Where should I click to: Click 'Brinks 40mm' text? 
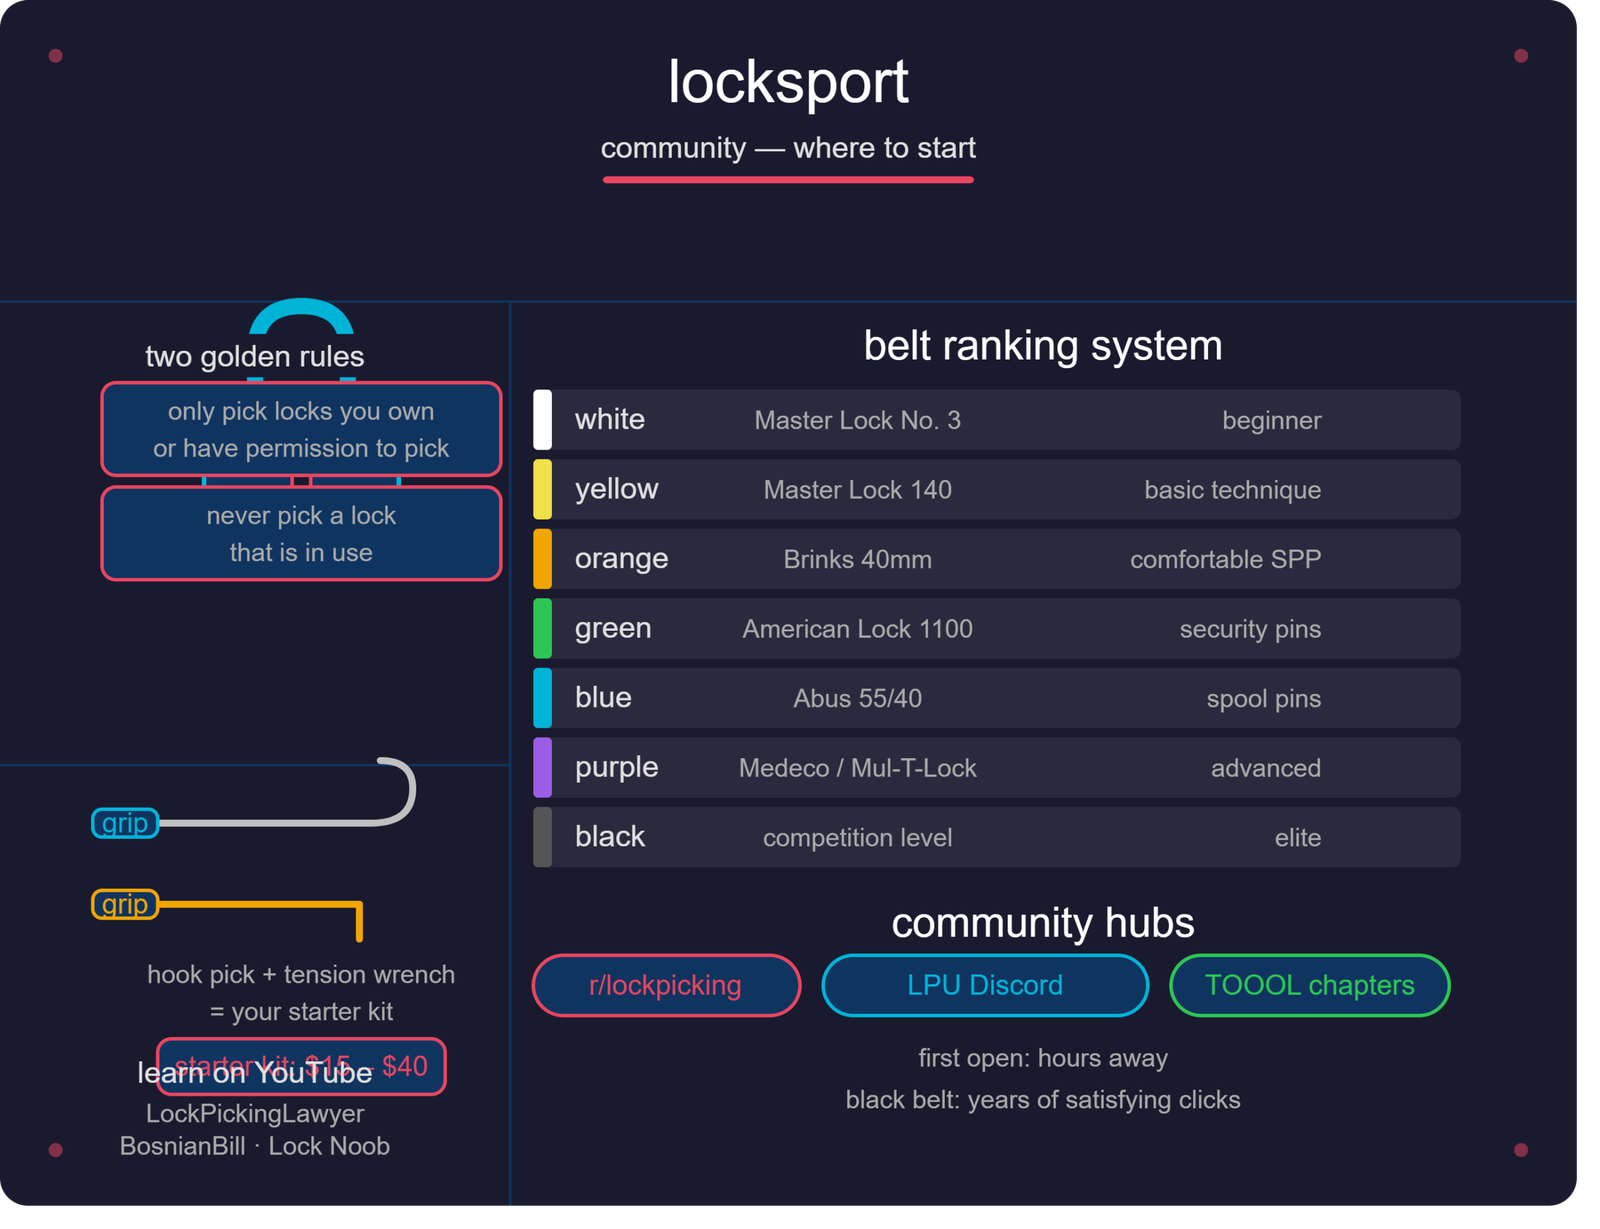(857, 559)
